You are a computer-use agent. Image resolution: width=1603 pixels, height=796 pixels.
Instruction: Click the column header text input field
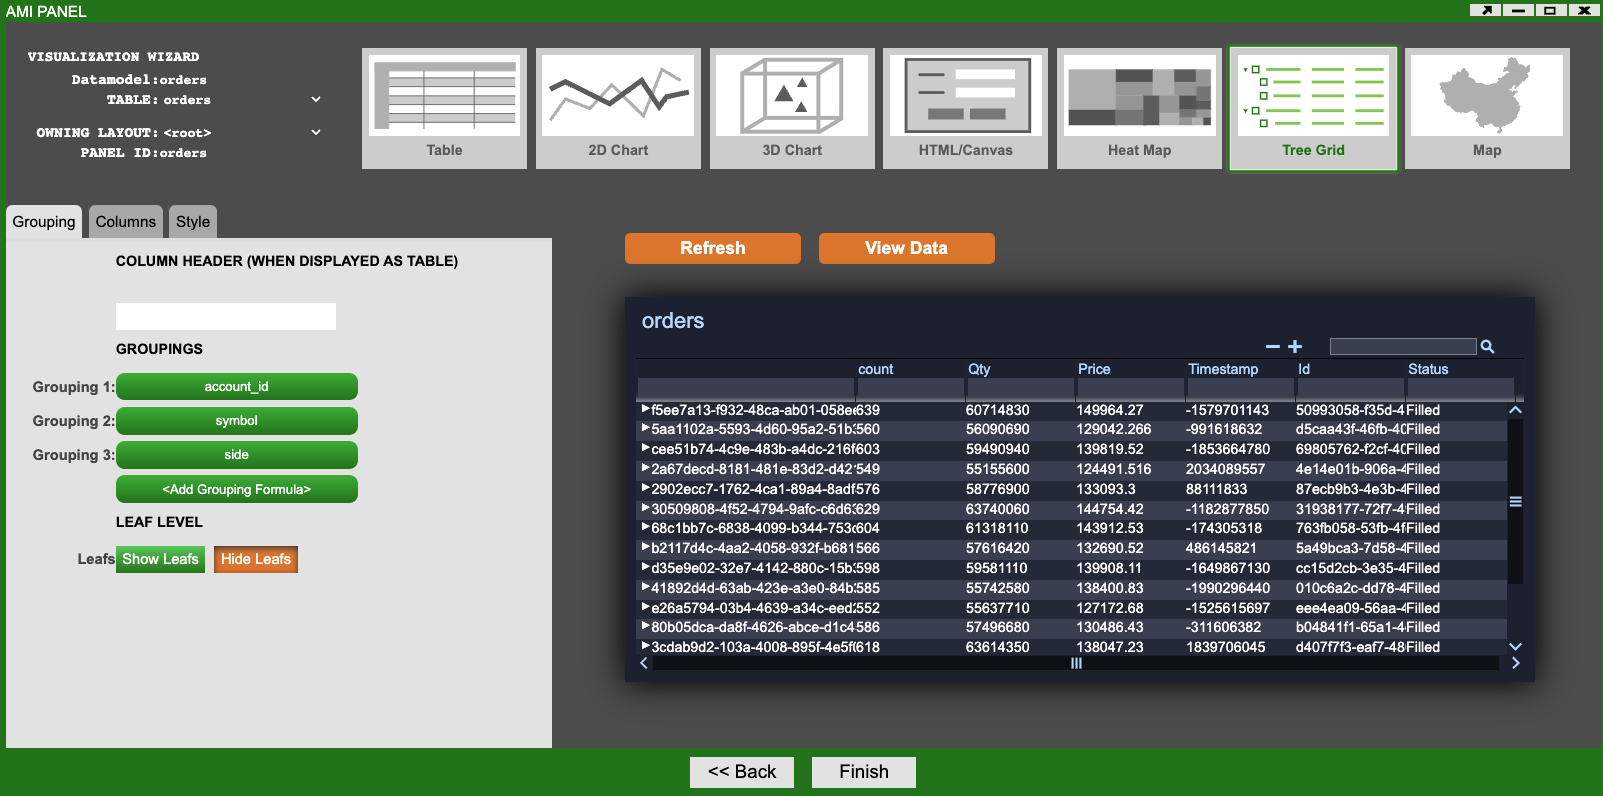click(x=226, y=317)
